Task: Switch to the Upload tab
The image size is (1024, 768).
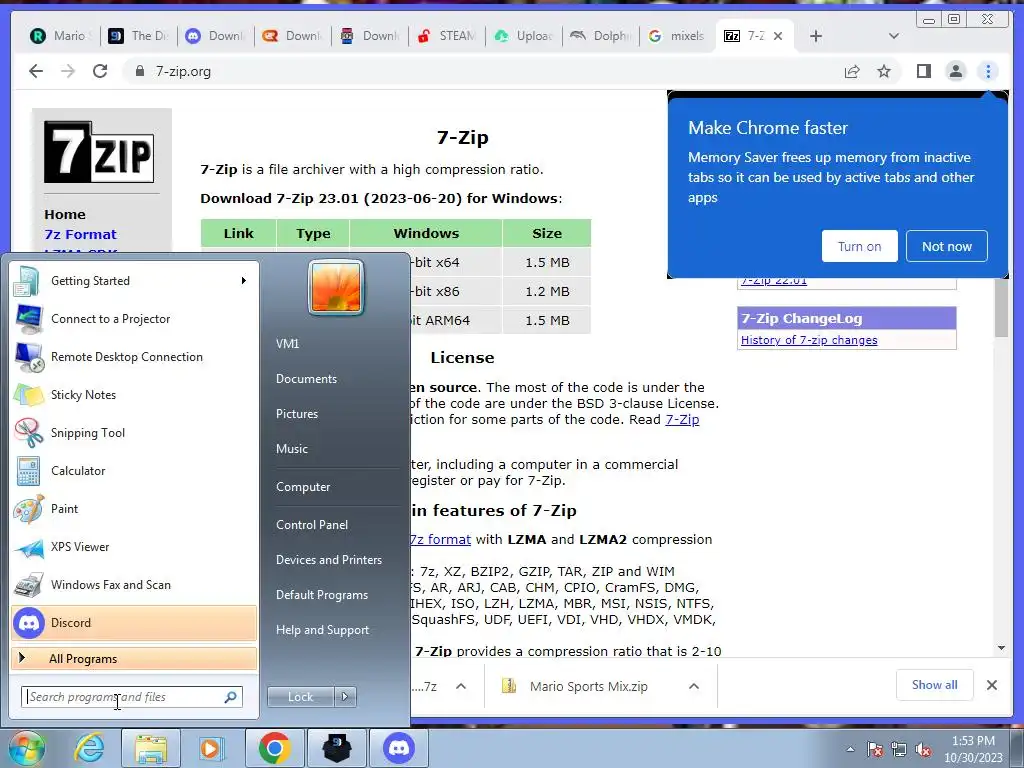Action: coord(524,36)
